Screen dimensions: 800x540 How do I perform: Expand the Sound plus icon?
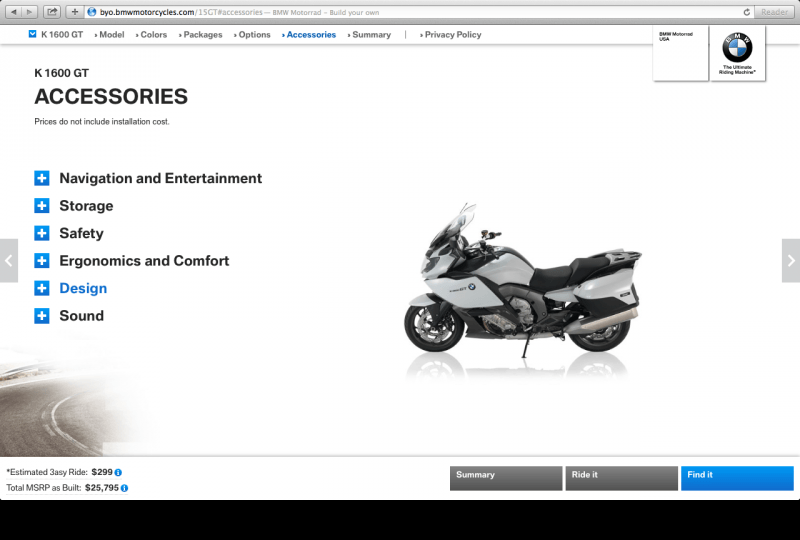pos(42,316)
